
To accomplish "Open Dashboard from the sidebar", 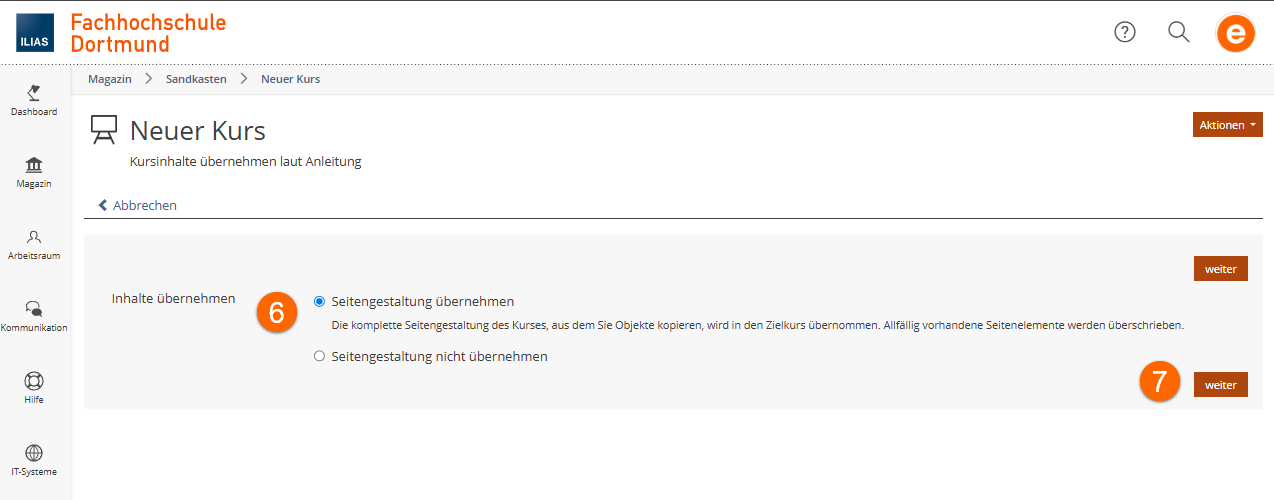I will pyautogui.click(x=34, y=100).
